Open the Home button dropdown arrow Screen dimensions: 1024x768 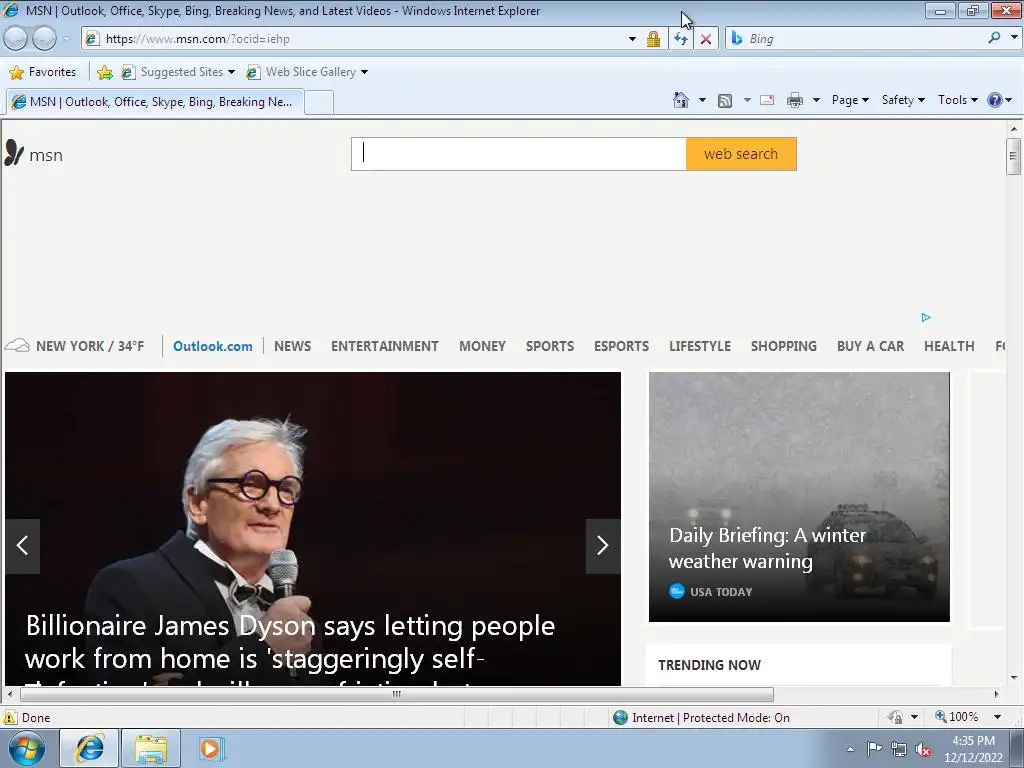[x=702, y=100]
